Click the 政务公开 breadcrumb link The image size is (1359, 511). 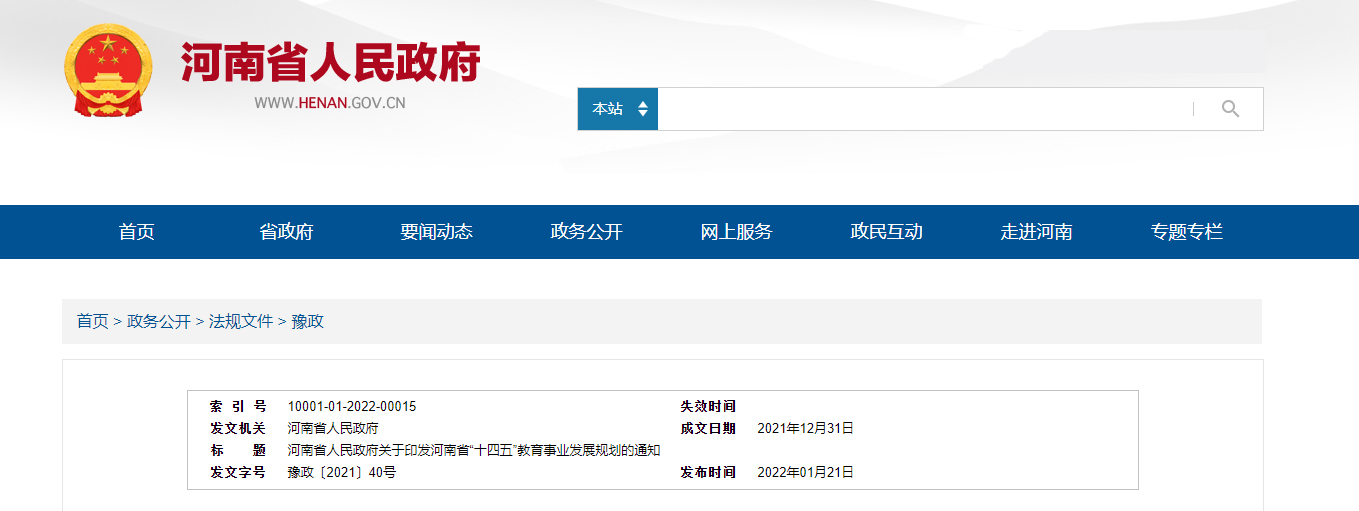coord(158,321)
